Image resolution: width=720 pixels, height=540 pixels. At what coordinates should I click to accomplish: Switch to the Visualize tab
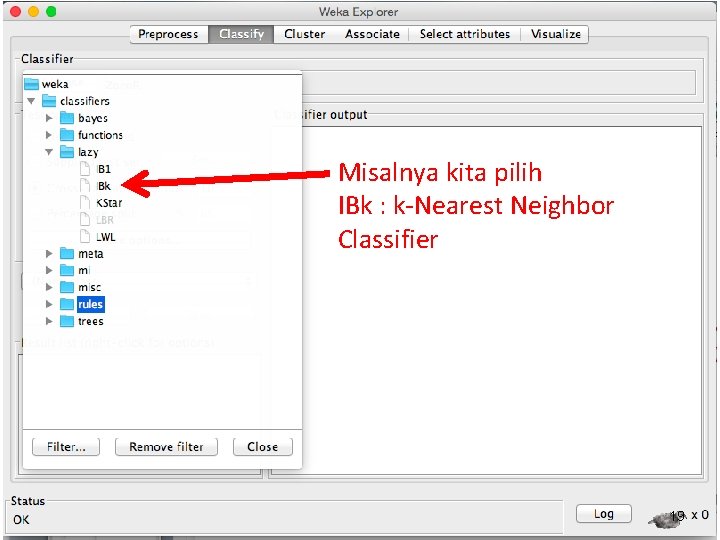pos(556,34)
